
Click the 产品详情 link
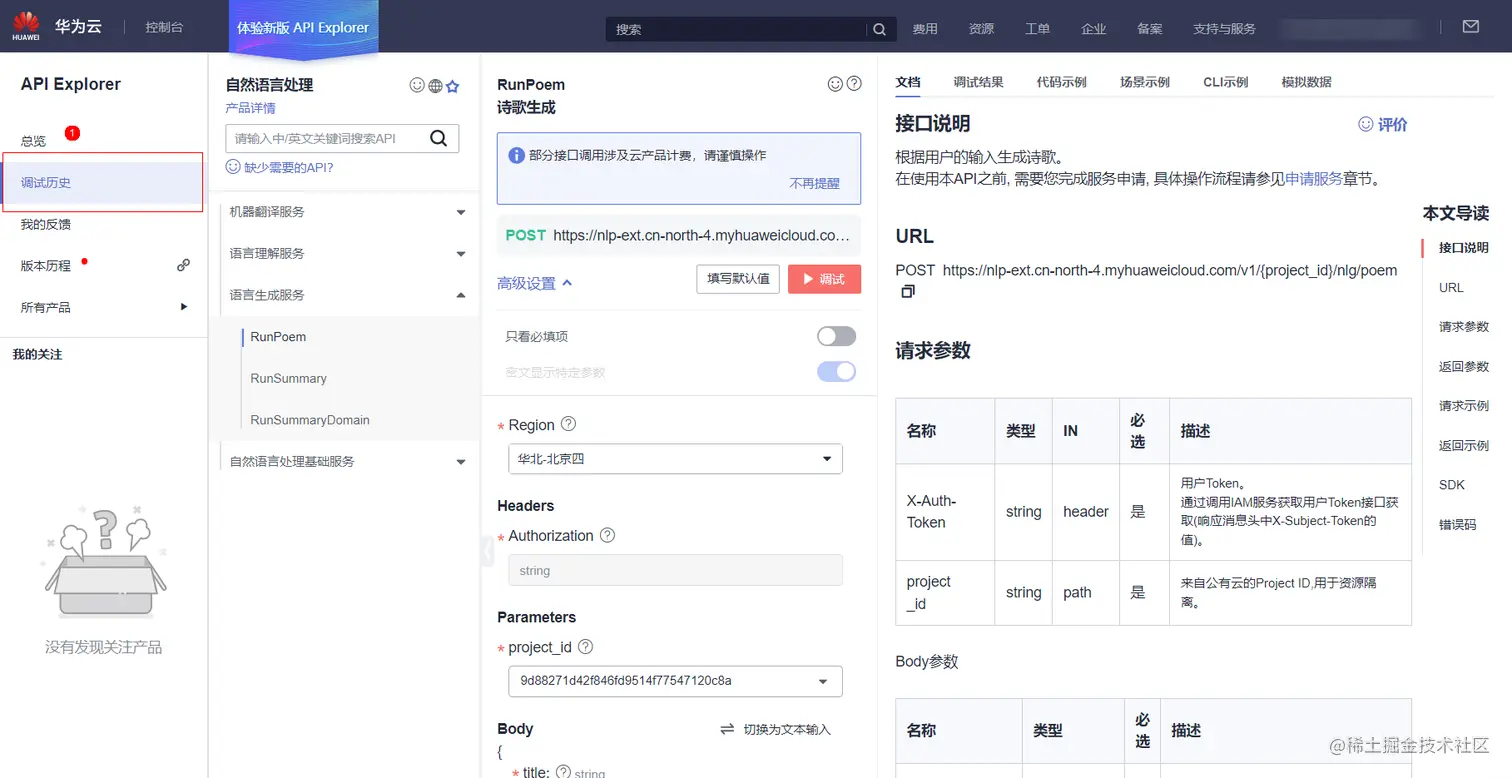(x=250, y=108)
